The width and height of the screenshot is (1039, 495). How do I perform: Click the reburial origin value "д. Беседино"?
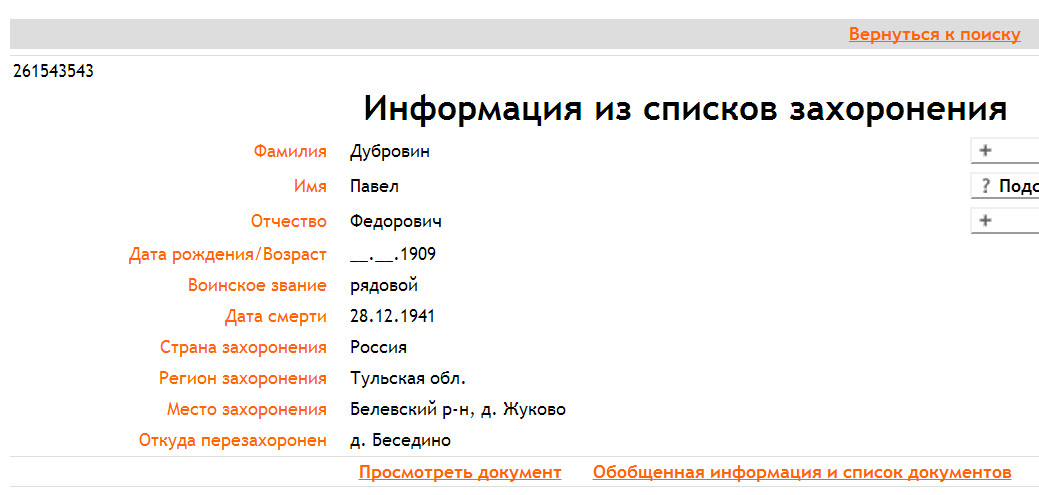point(400,440)
